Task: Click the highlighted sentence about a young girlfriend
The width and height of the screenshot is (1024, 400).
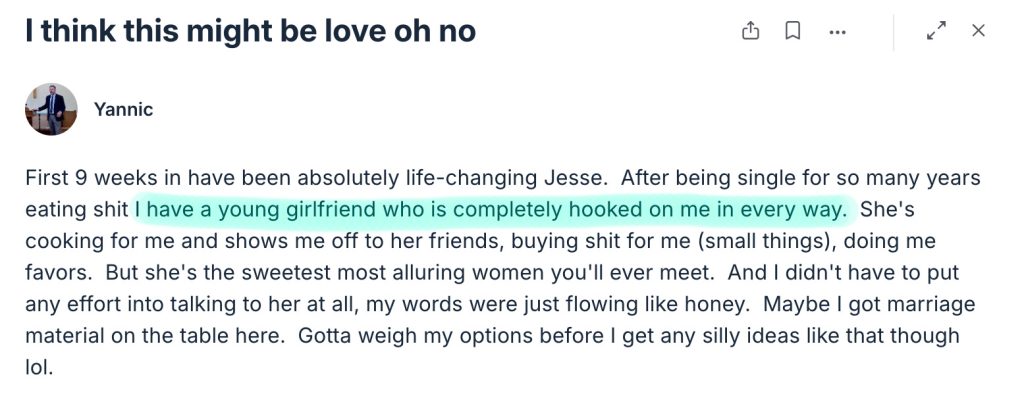Action: coord(490,210)
